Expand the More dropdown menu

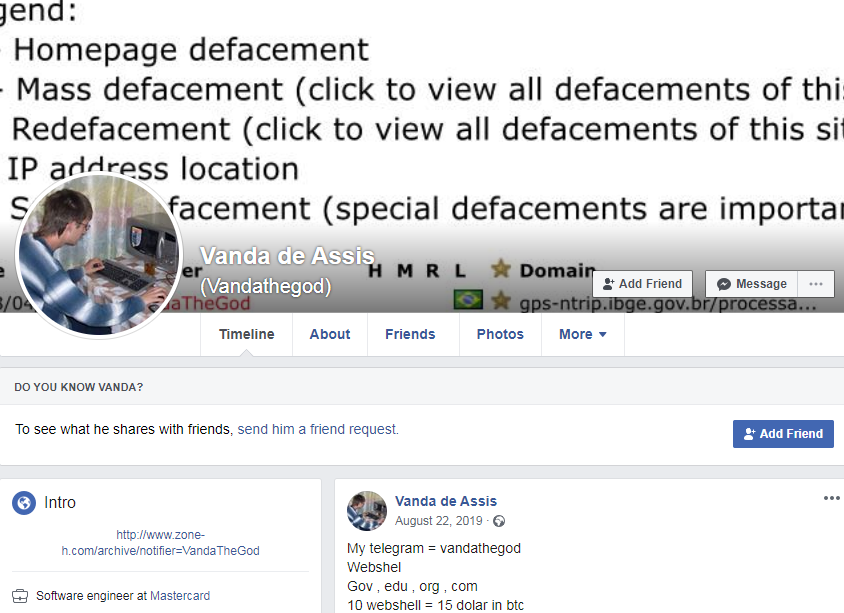pyautogui.click(x=583, y=334)
